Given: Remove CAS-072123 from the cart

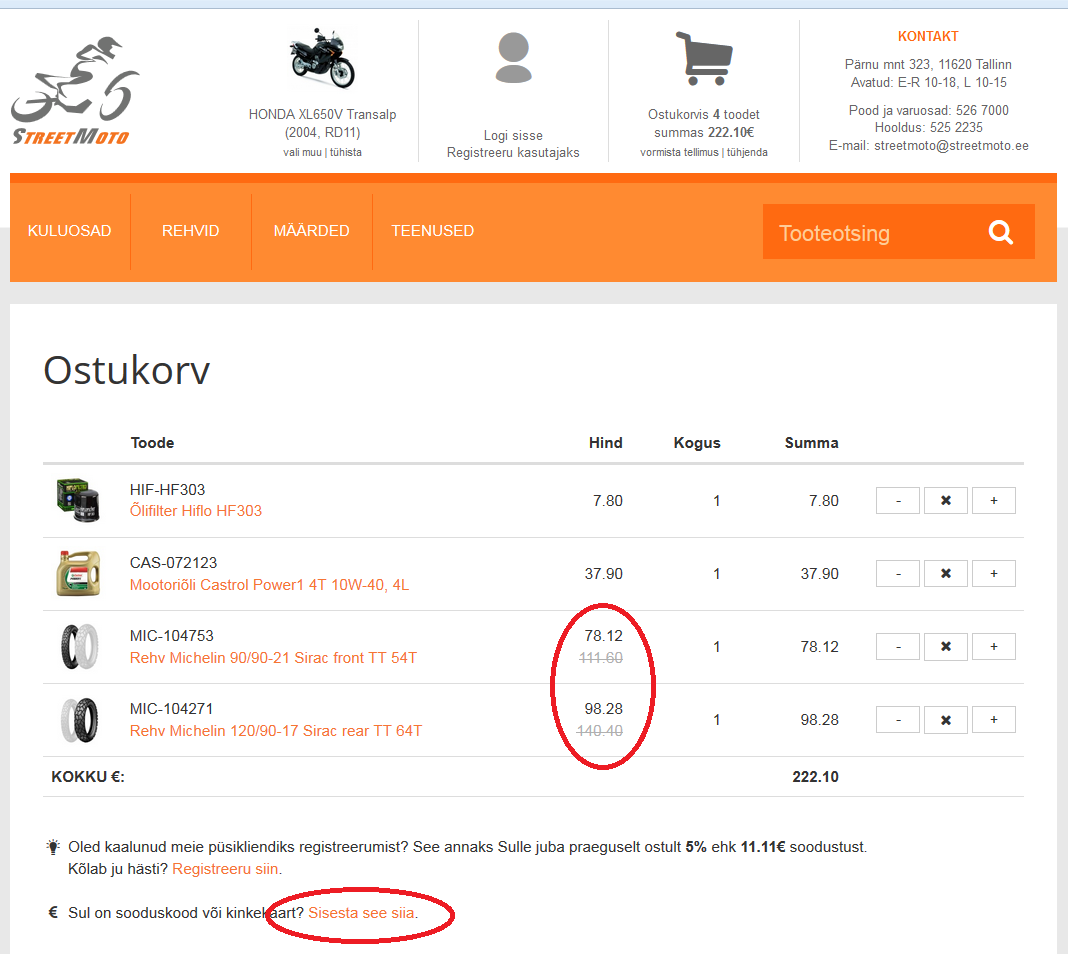Looking at the screenshot, I should [946, 573].
